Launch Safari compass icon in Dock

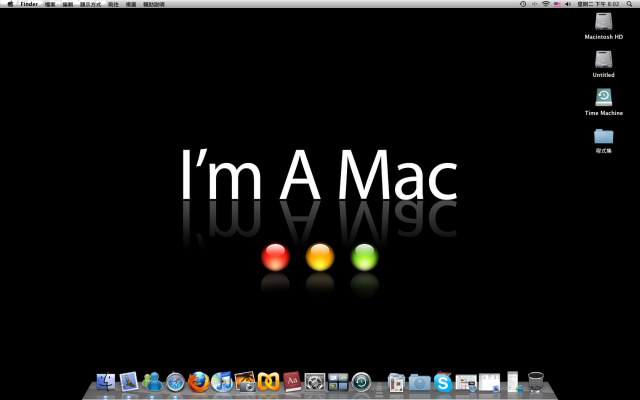pyautogui.click(x=176, y=382)
